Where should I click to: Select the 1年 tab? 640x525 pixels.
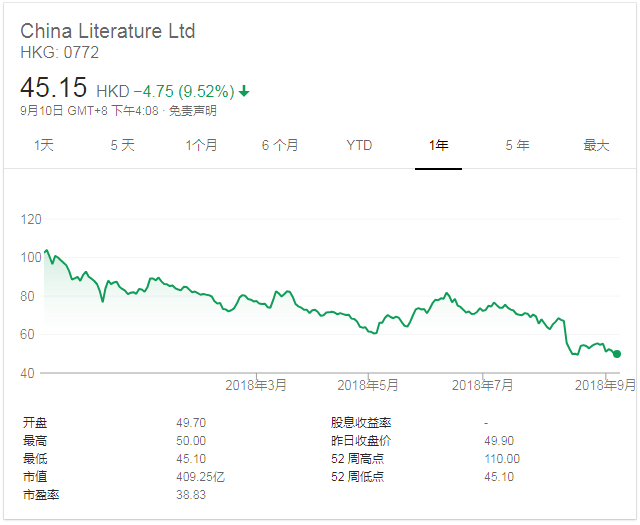click(438, 145)
